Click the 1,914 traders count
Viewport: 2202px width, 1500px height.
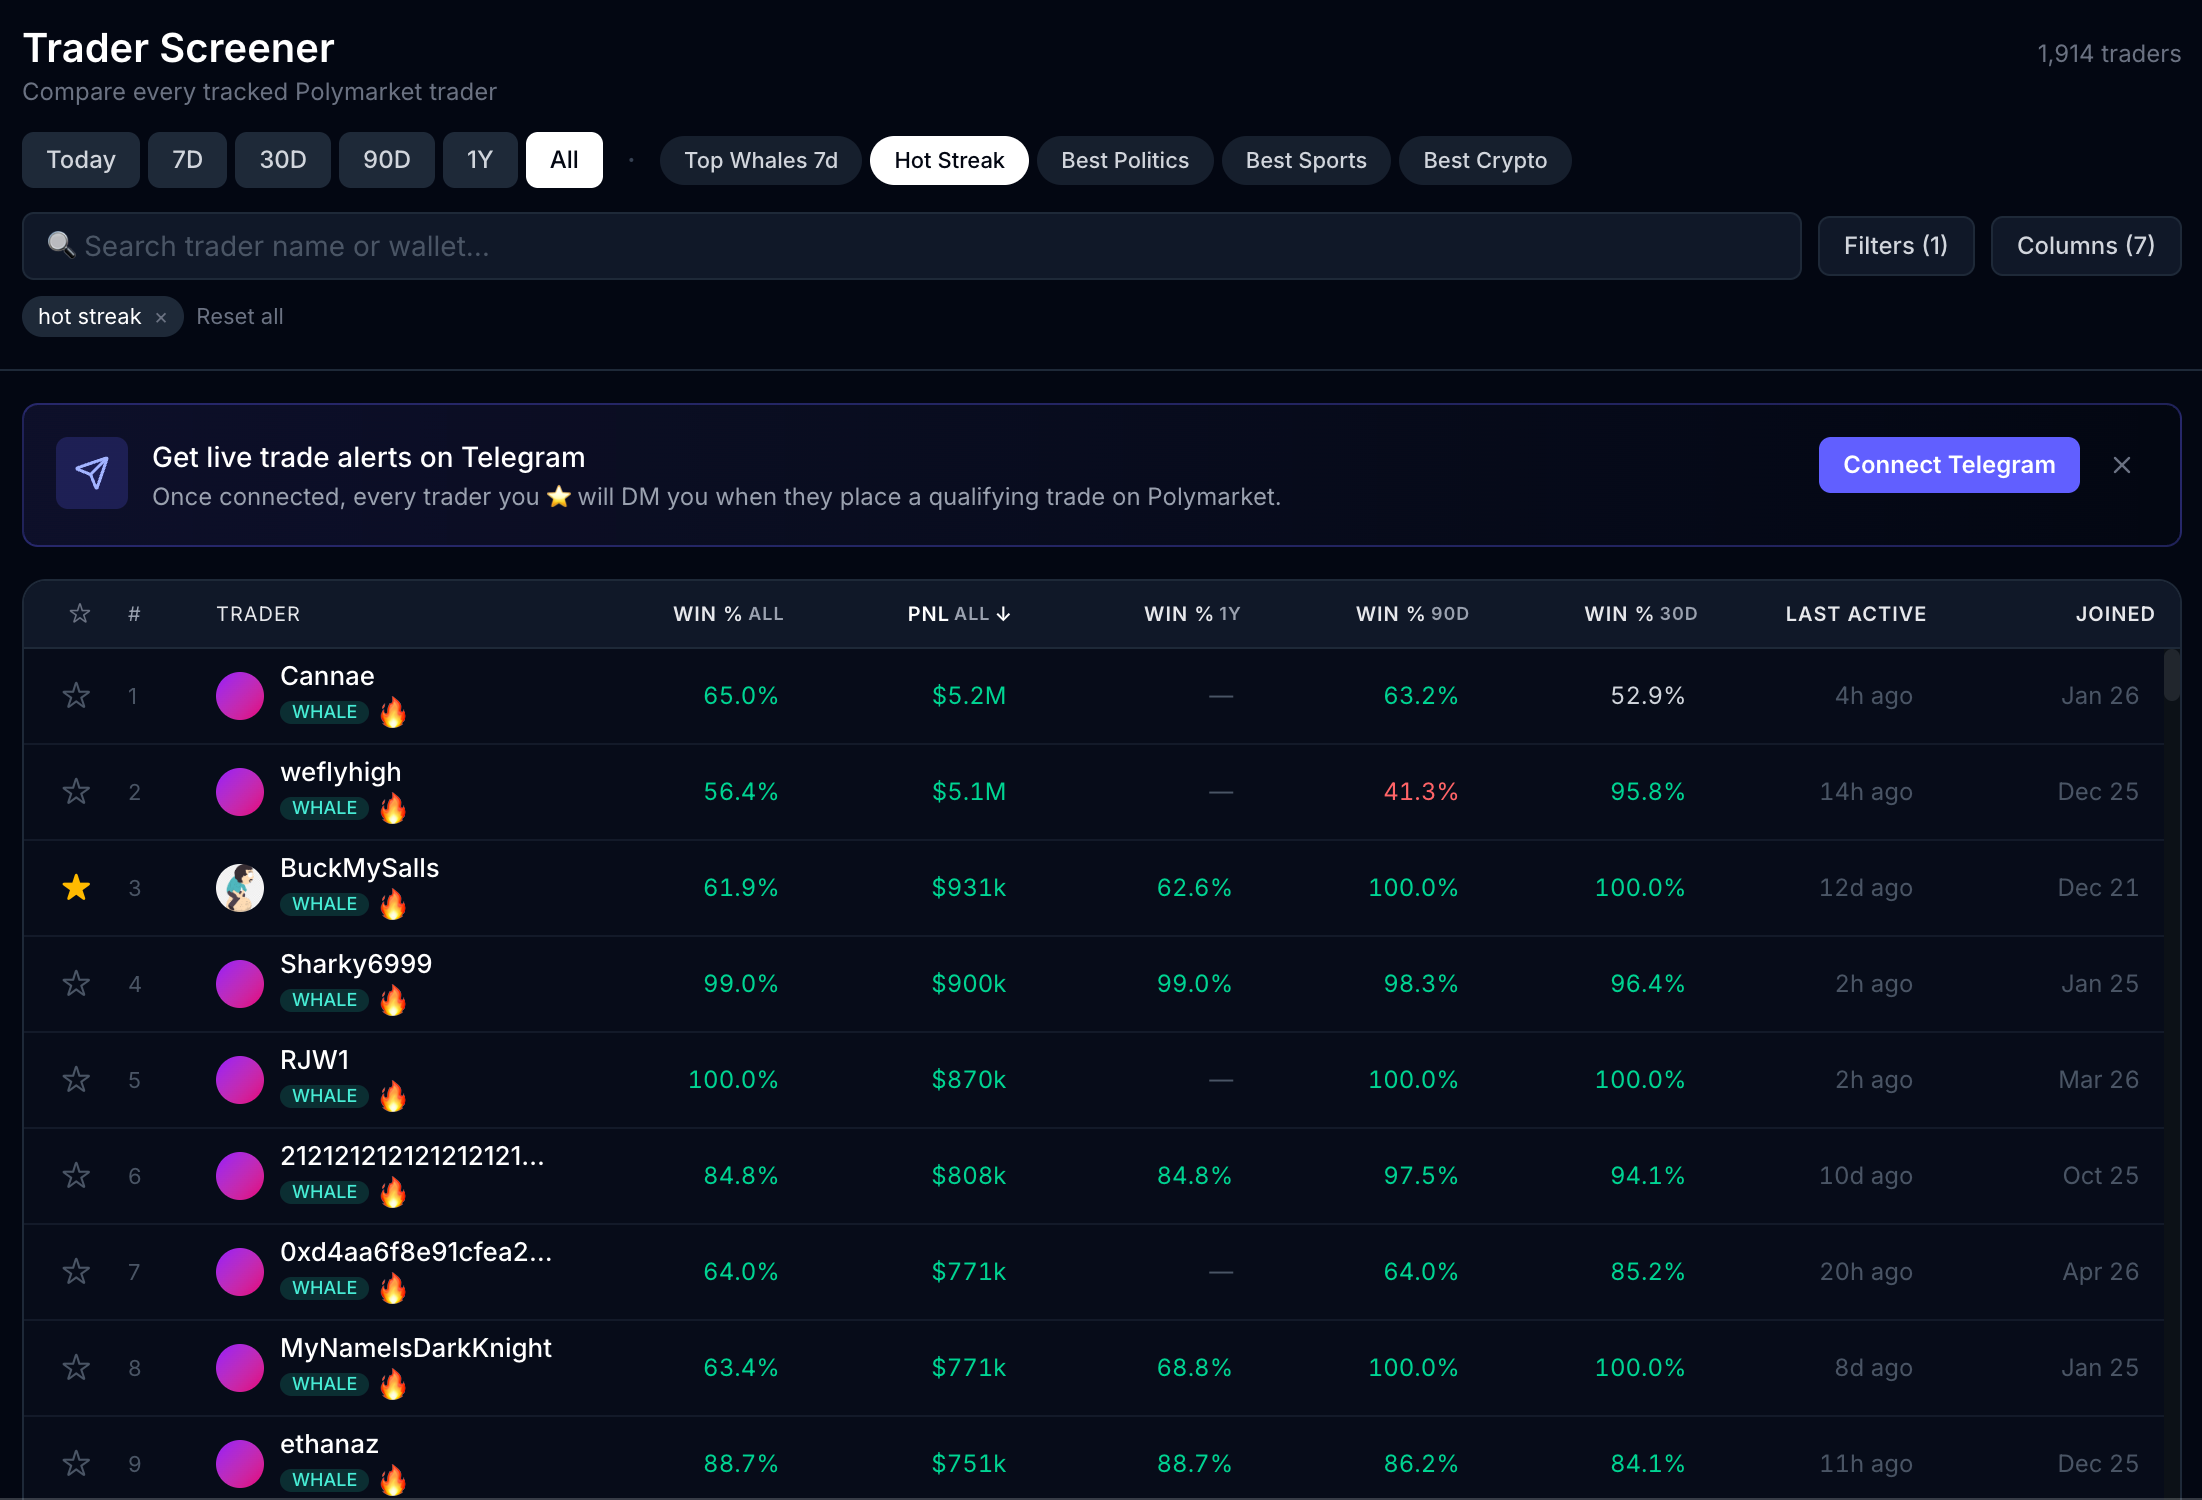[2109, 54]
